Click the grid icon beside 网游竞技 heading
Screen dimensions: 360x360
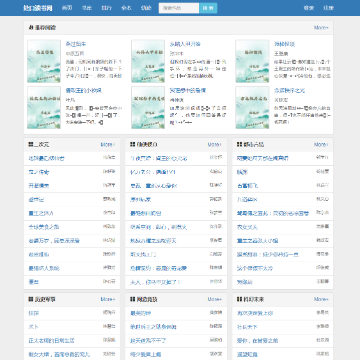(132, 299)
